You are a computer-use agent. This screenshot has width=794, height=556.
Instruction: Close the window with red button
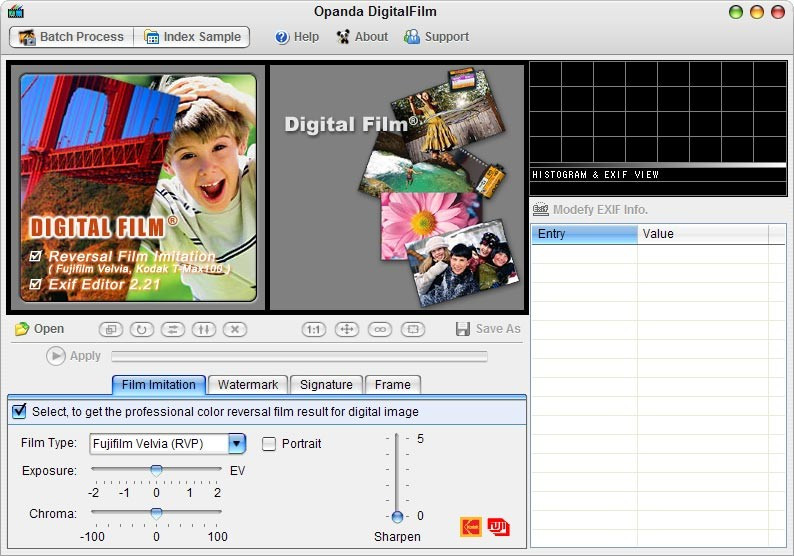[x=778, y=12]
